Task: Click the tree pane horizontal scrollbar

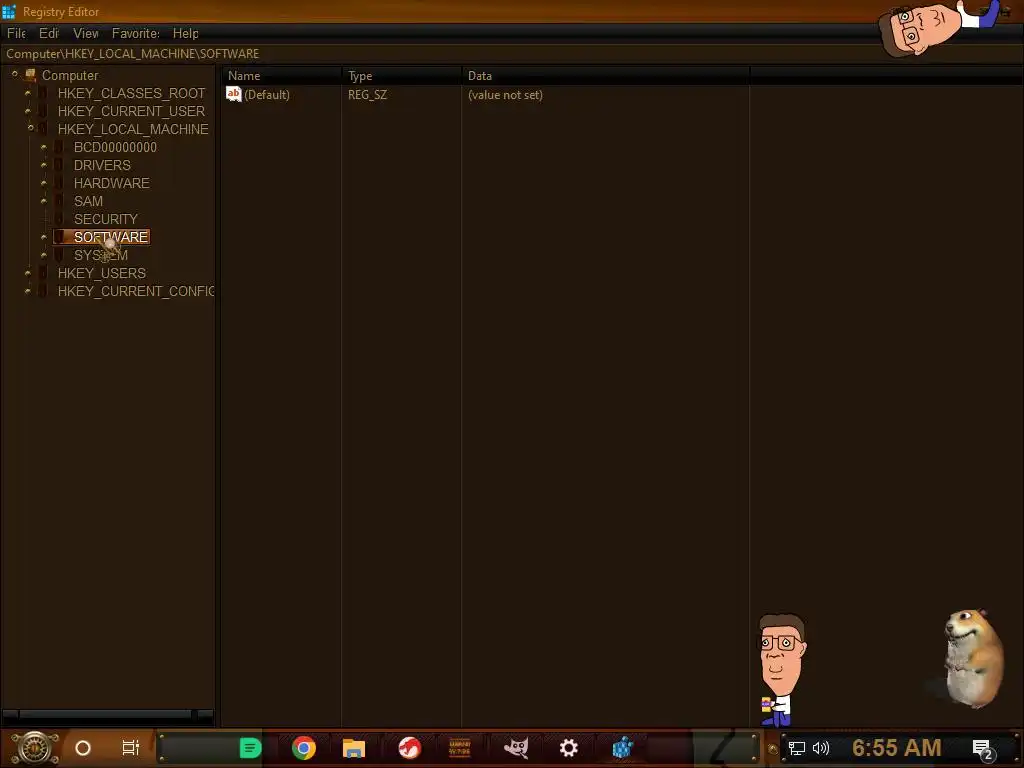Action: pyautogui.click(x=107, y=714)
